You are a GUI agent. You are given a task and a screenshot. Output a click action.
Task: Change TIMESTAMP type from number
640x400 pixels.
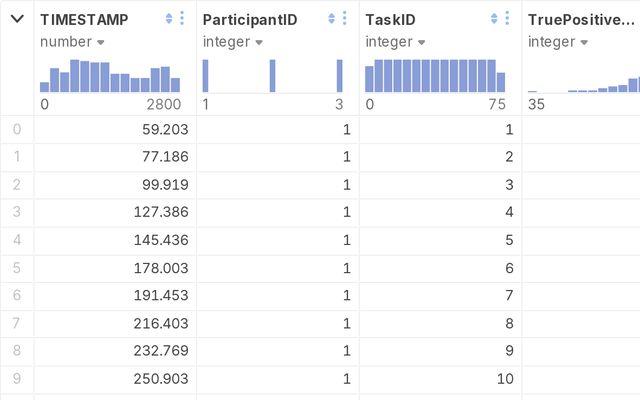point(72,42)
